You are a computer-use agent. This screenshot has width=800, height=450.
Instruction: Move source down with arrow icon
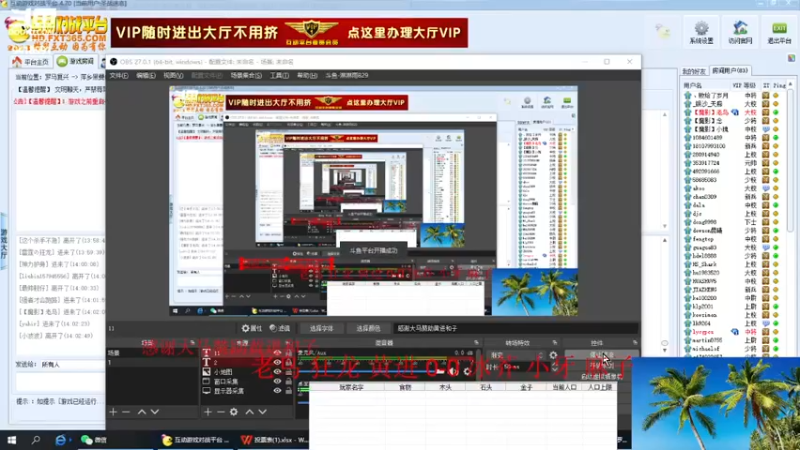262,411
